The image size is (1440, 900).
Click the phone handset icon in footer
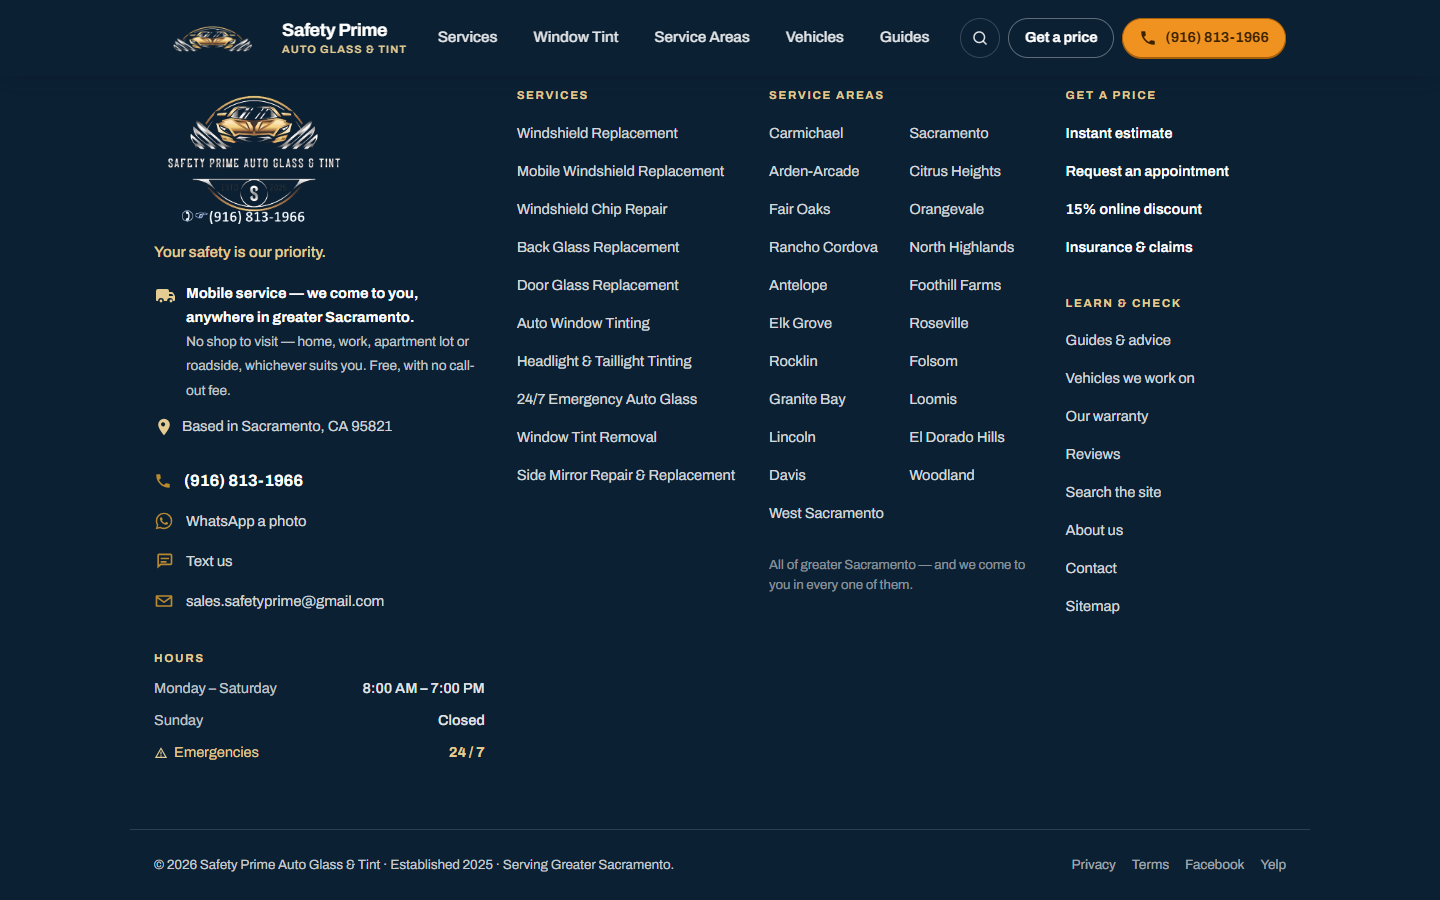tap(163, 481)
